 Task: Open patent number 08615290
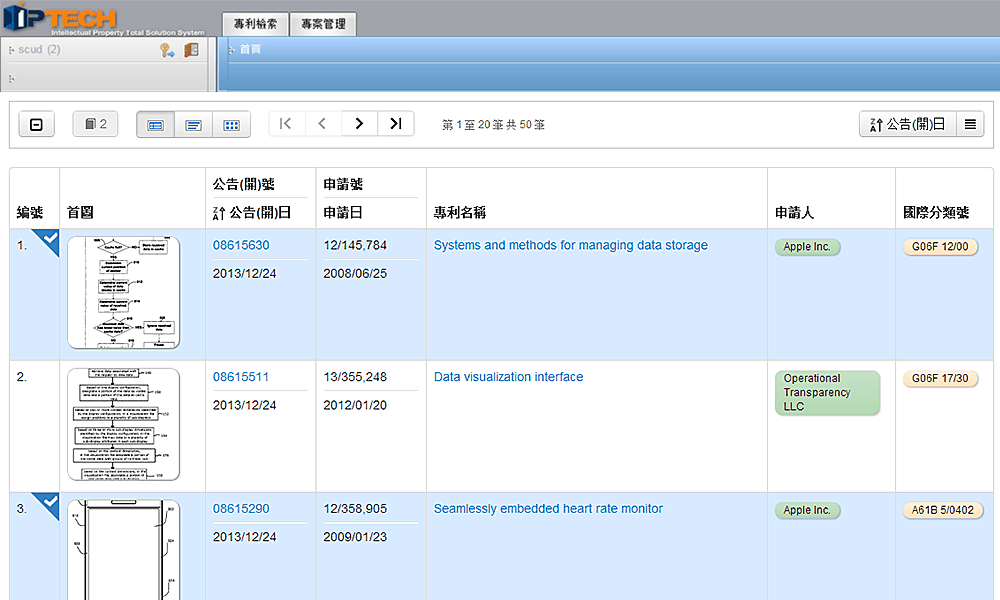coord(241,509)
